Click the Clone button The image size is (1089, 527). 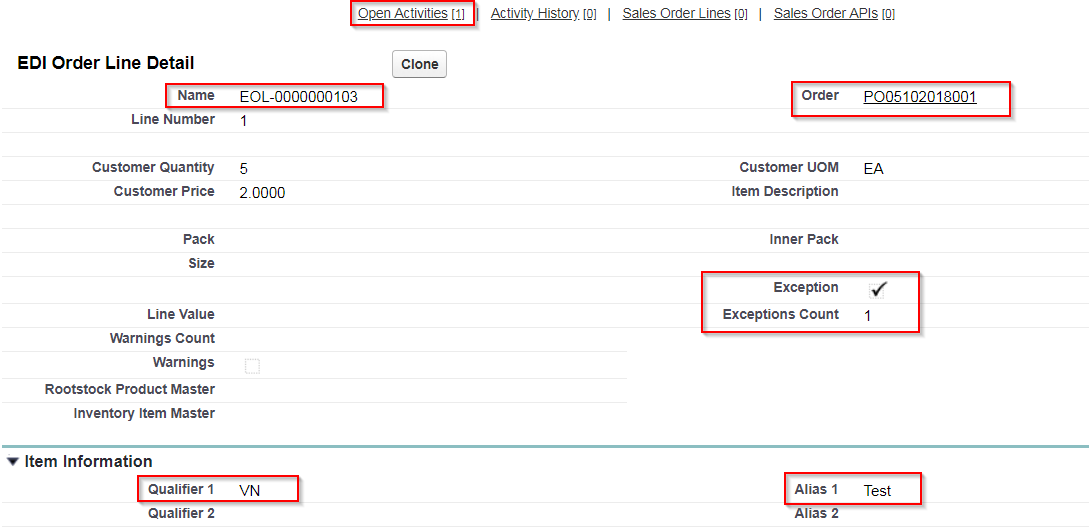419,64
